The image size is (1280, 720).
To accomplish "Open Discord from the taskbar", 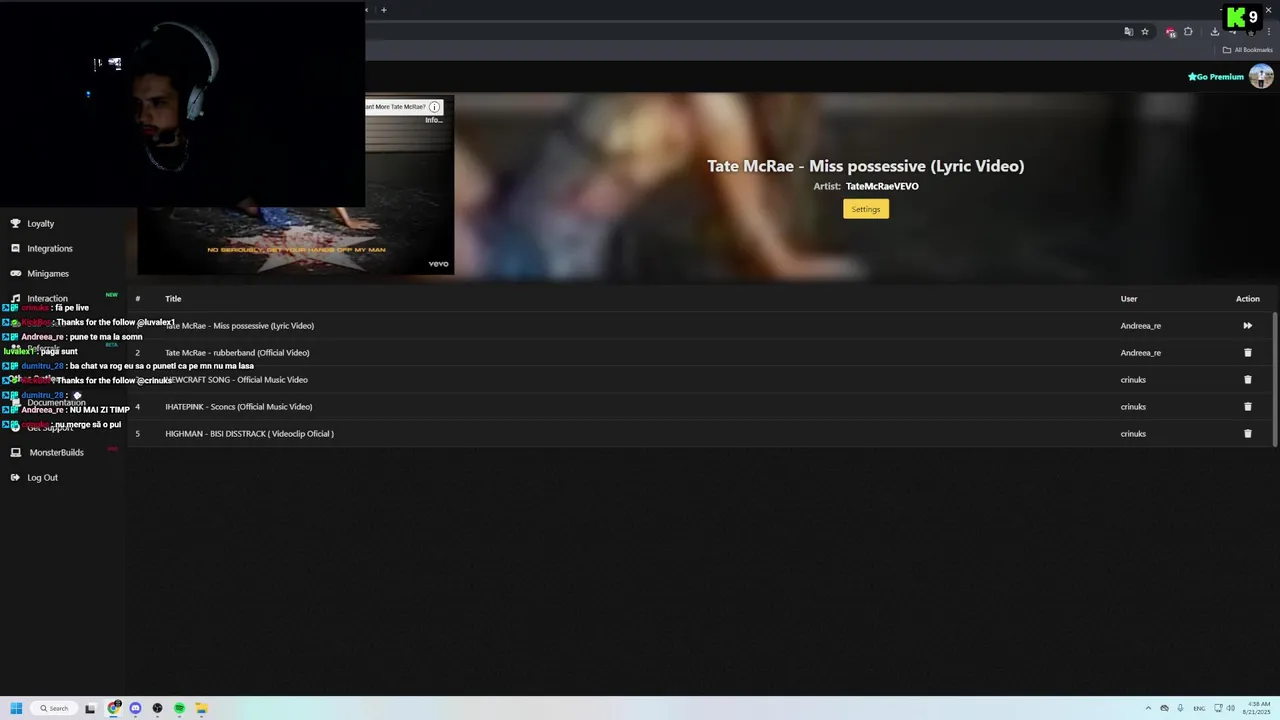I will coord(135,708).
